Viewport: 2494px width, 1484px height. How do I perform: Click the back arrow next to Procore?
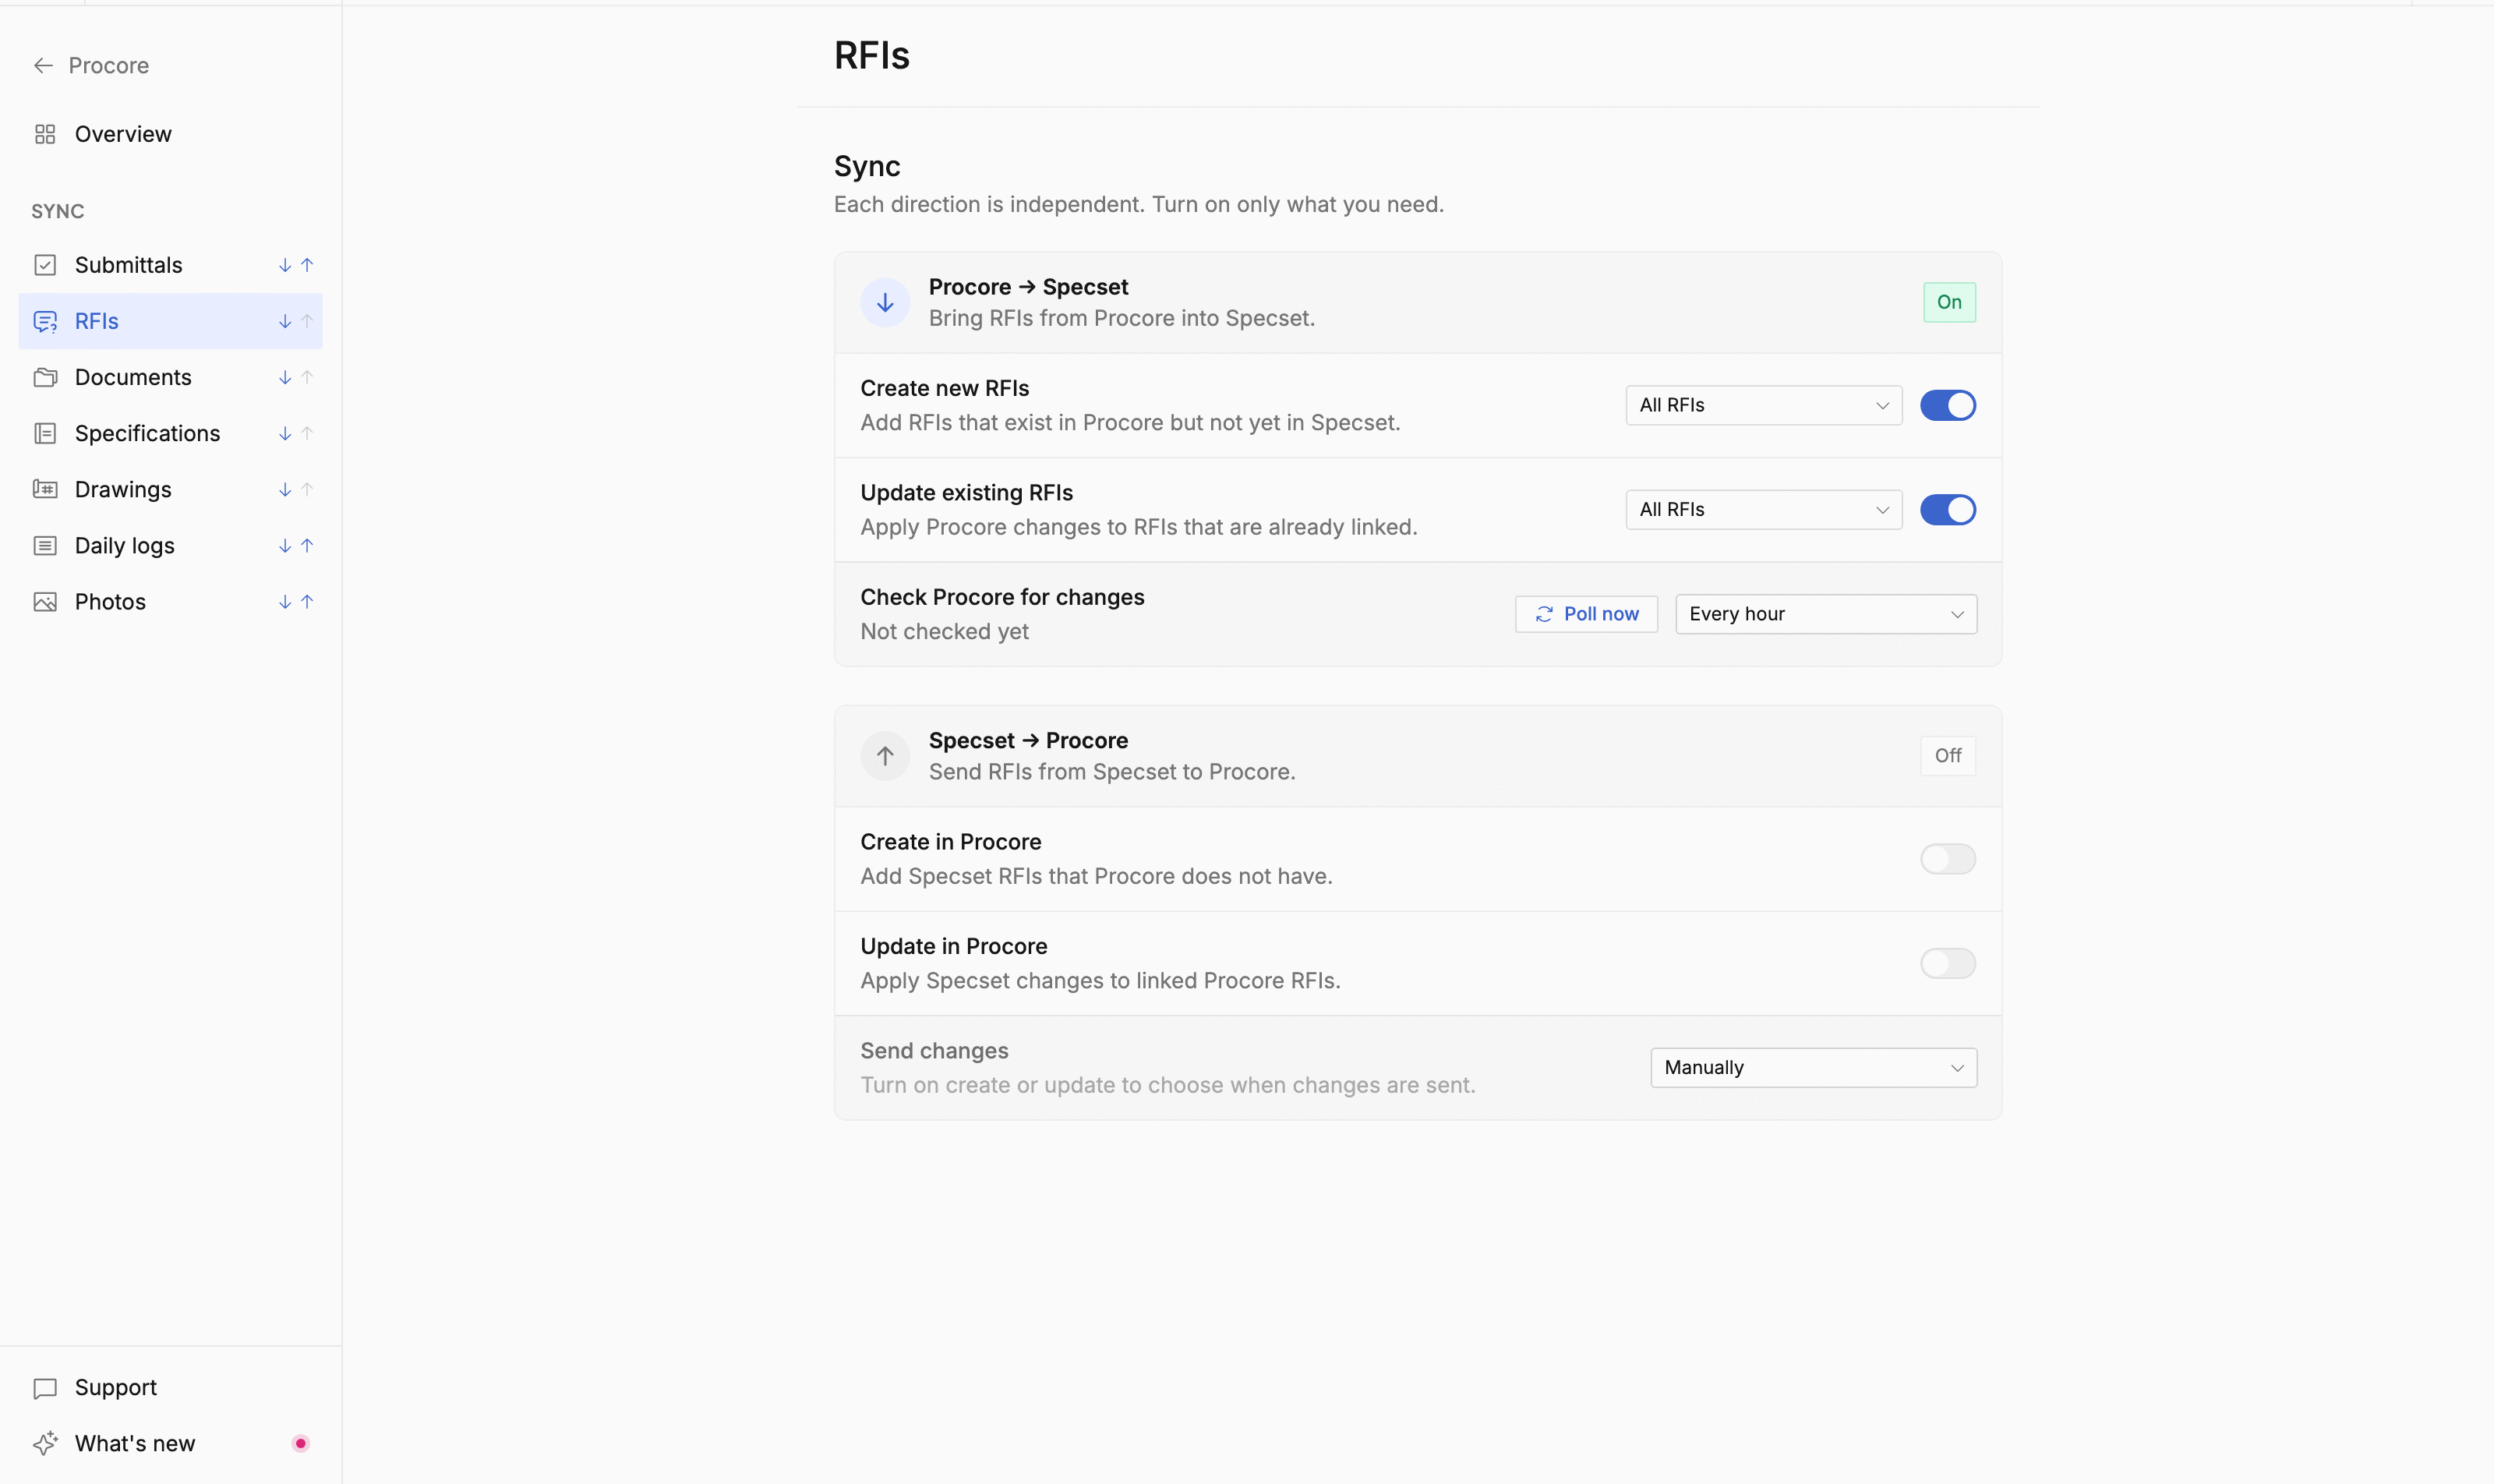coord(43,66)
